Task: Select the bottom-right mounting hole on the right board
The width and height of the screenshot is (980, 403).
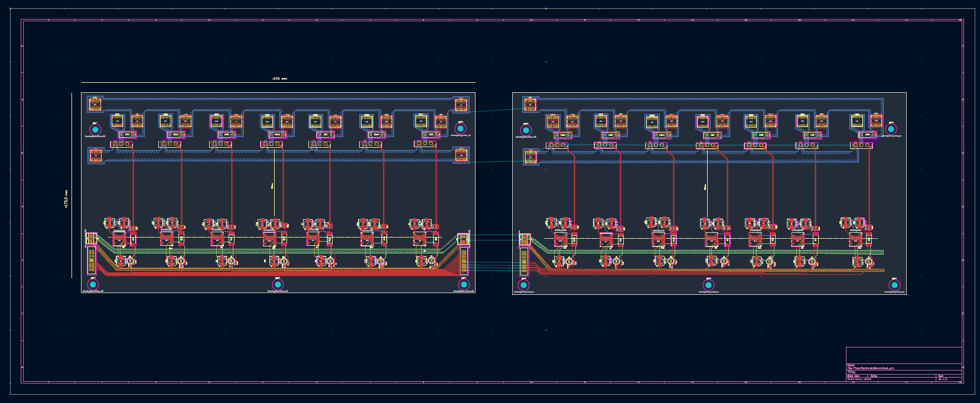Action: 894,284
